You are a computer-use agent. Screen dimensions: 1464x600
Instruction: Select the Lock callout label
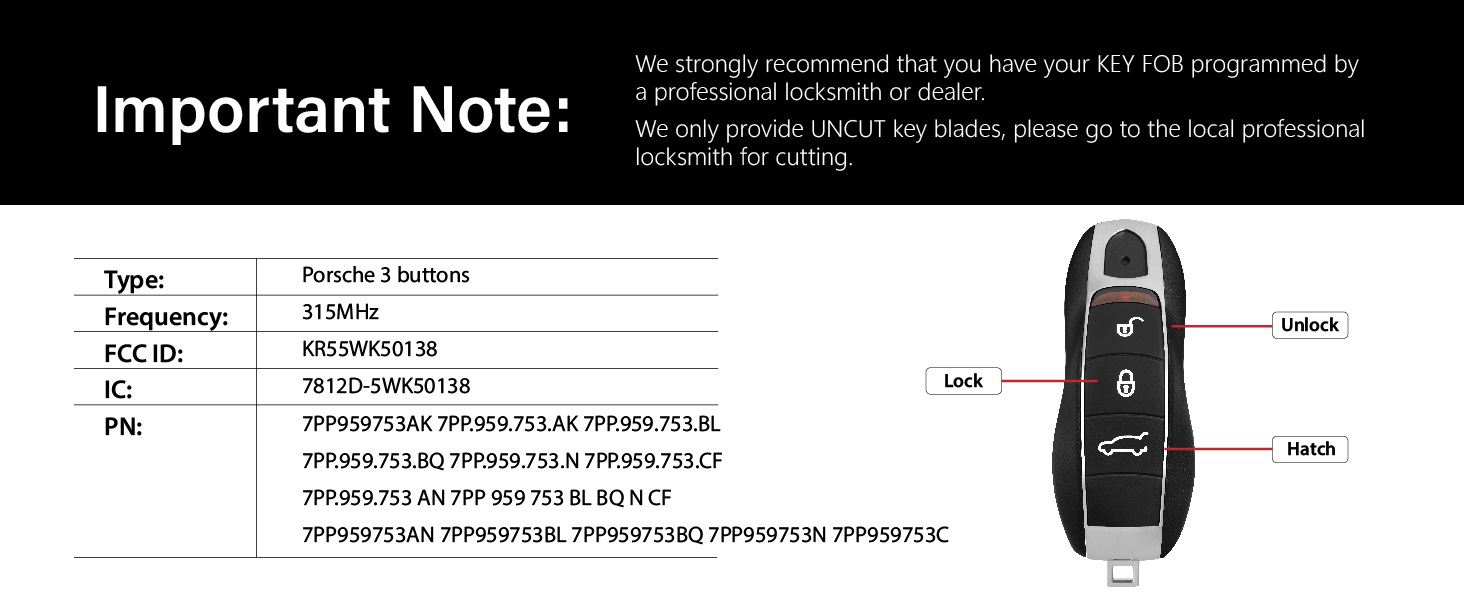[963, 381]
